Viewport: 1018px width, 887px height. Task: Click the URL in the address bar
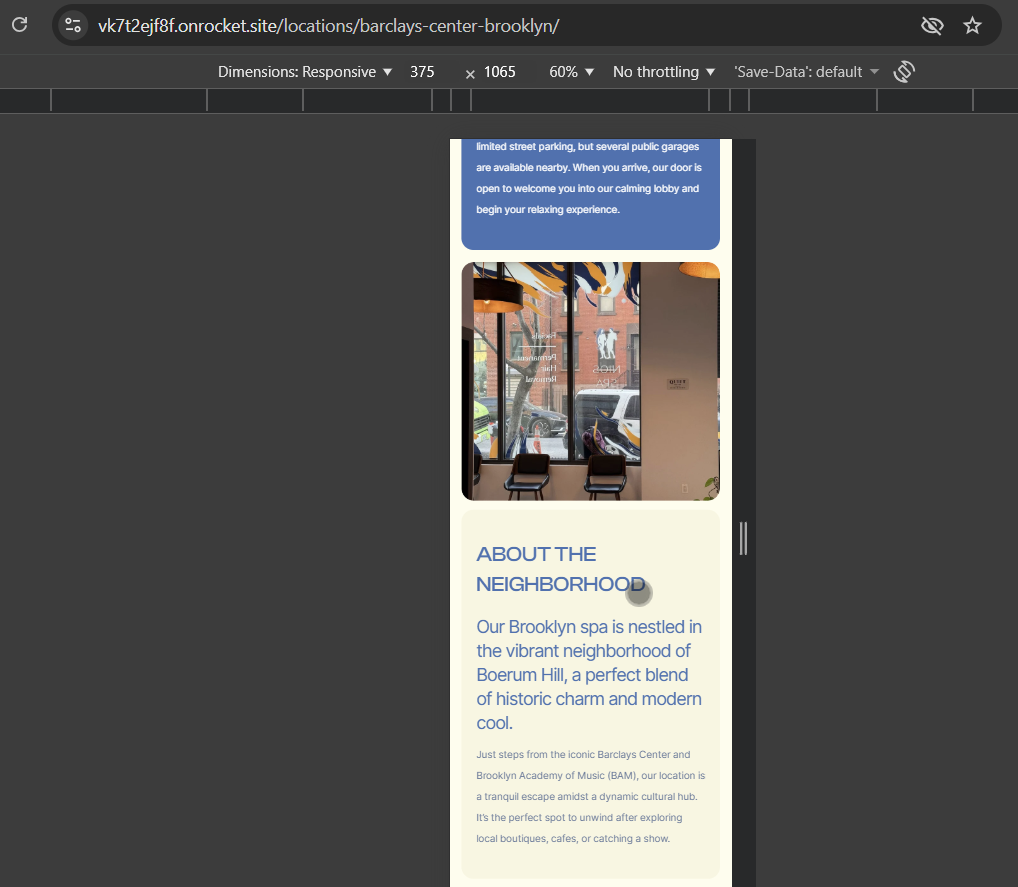329,26
